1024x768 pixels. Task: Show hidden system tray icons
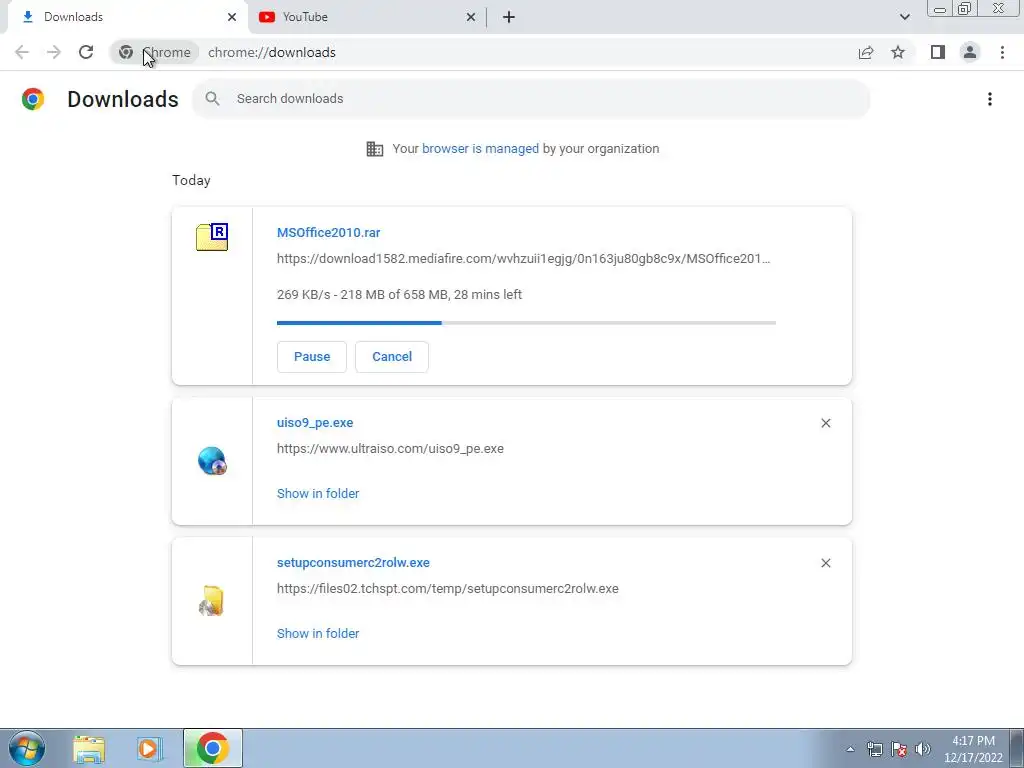pos(850,749)
